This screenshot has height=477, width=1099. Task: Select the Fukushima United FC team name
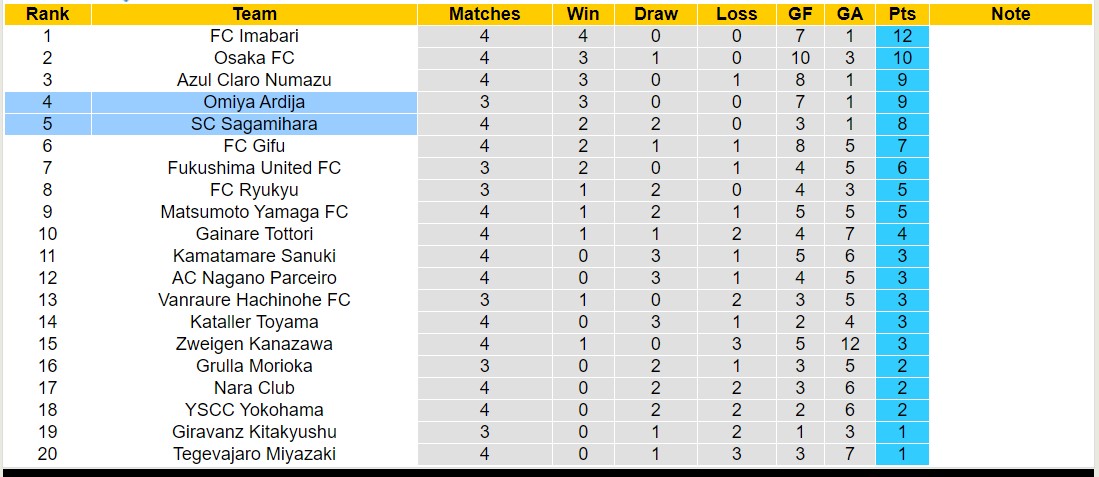254,168
